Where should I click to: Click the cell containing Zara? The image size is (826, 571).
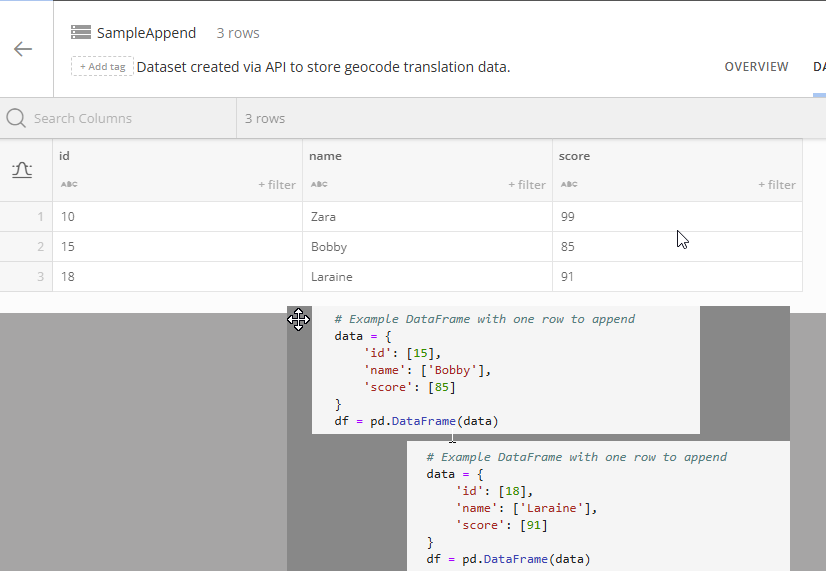(427, 216)
